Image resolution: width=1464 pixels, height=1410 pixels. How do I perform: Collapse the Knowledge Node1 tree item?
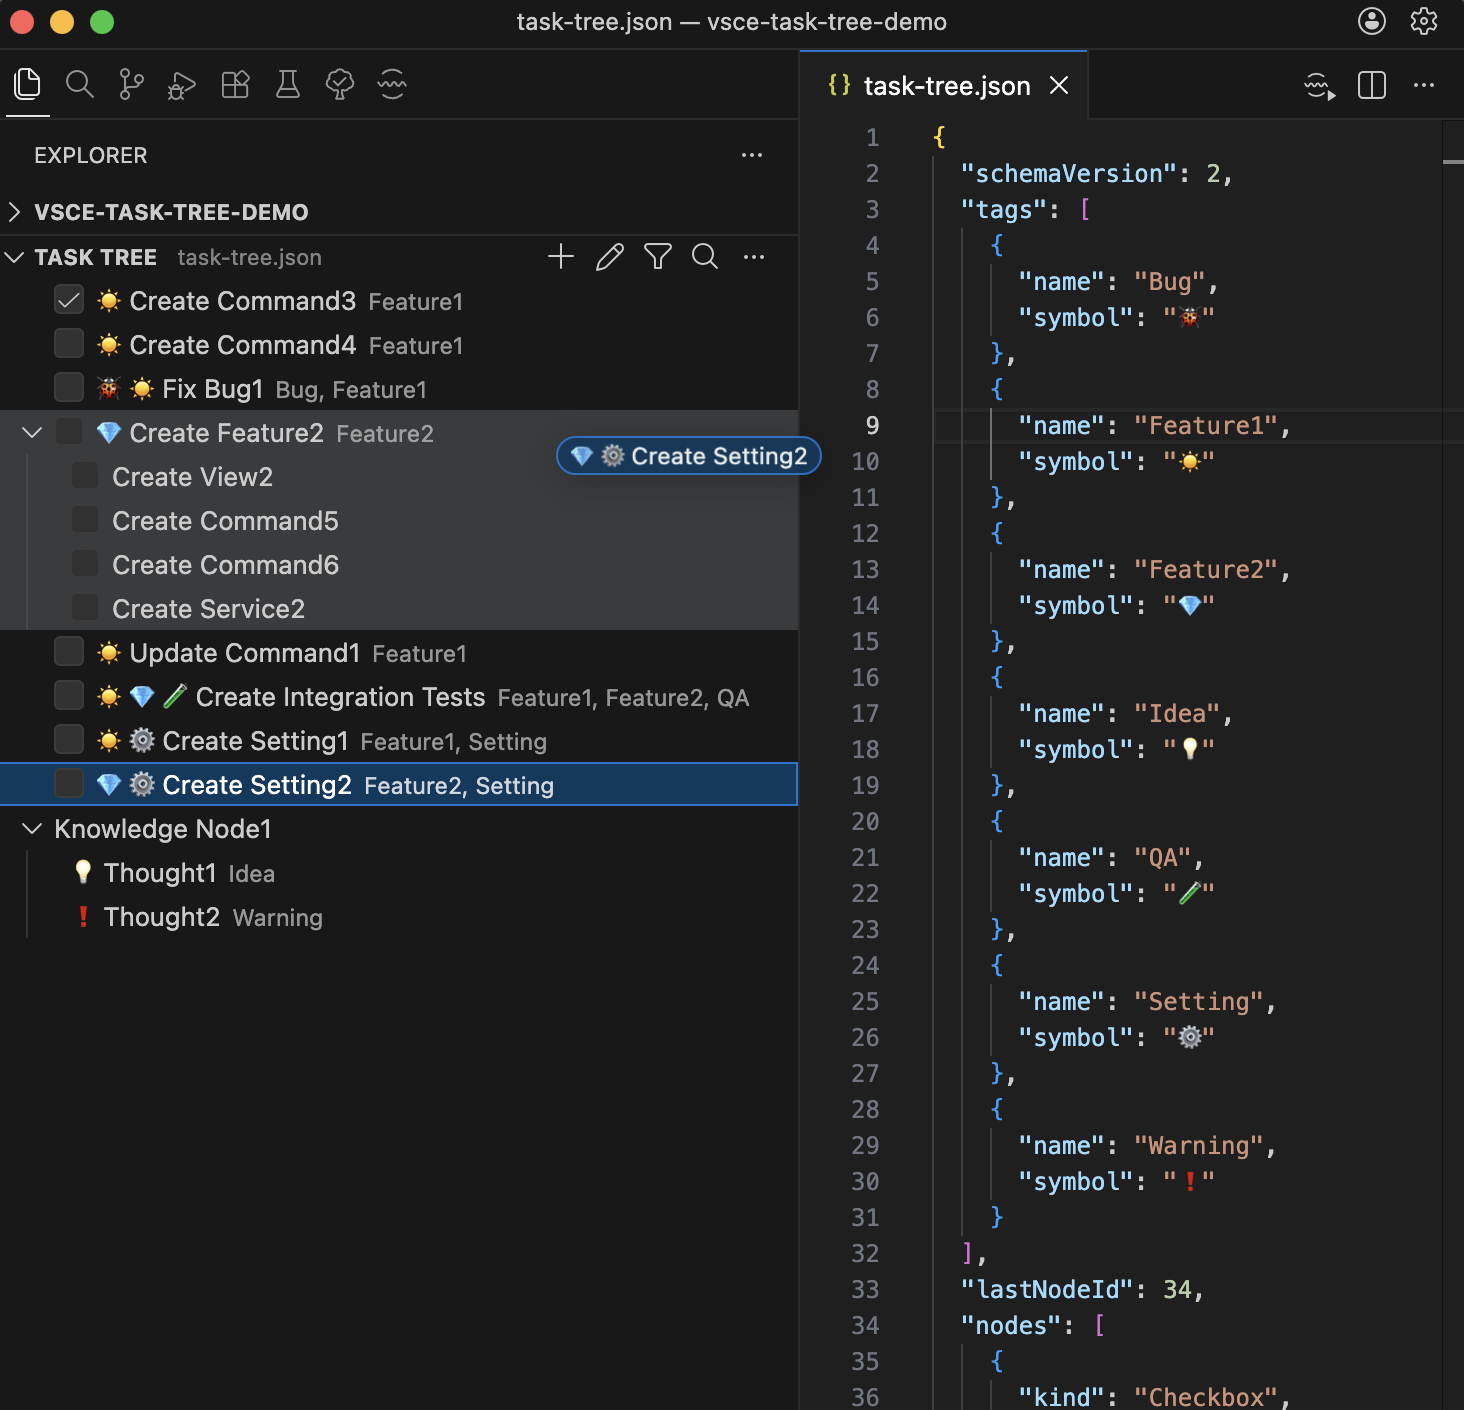click(32, 828)
